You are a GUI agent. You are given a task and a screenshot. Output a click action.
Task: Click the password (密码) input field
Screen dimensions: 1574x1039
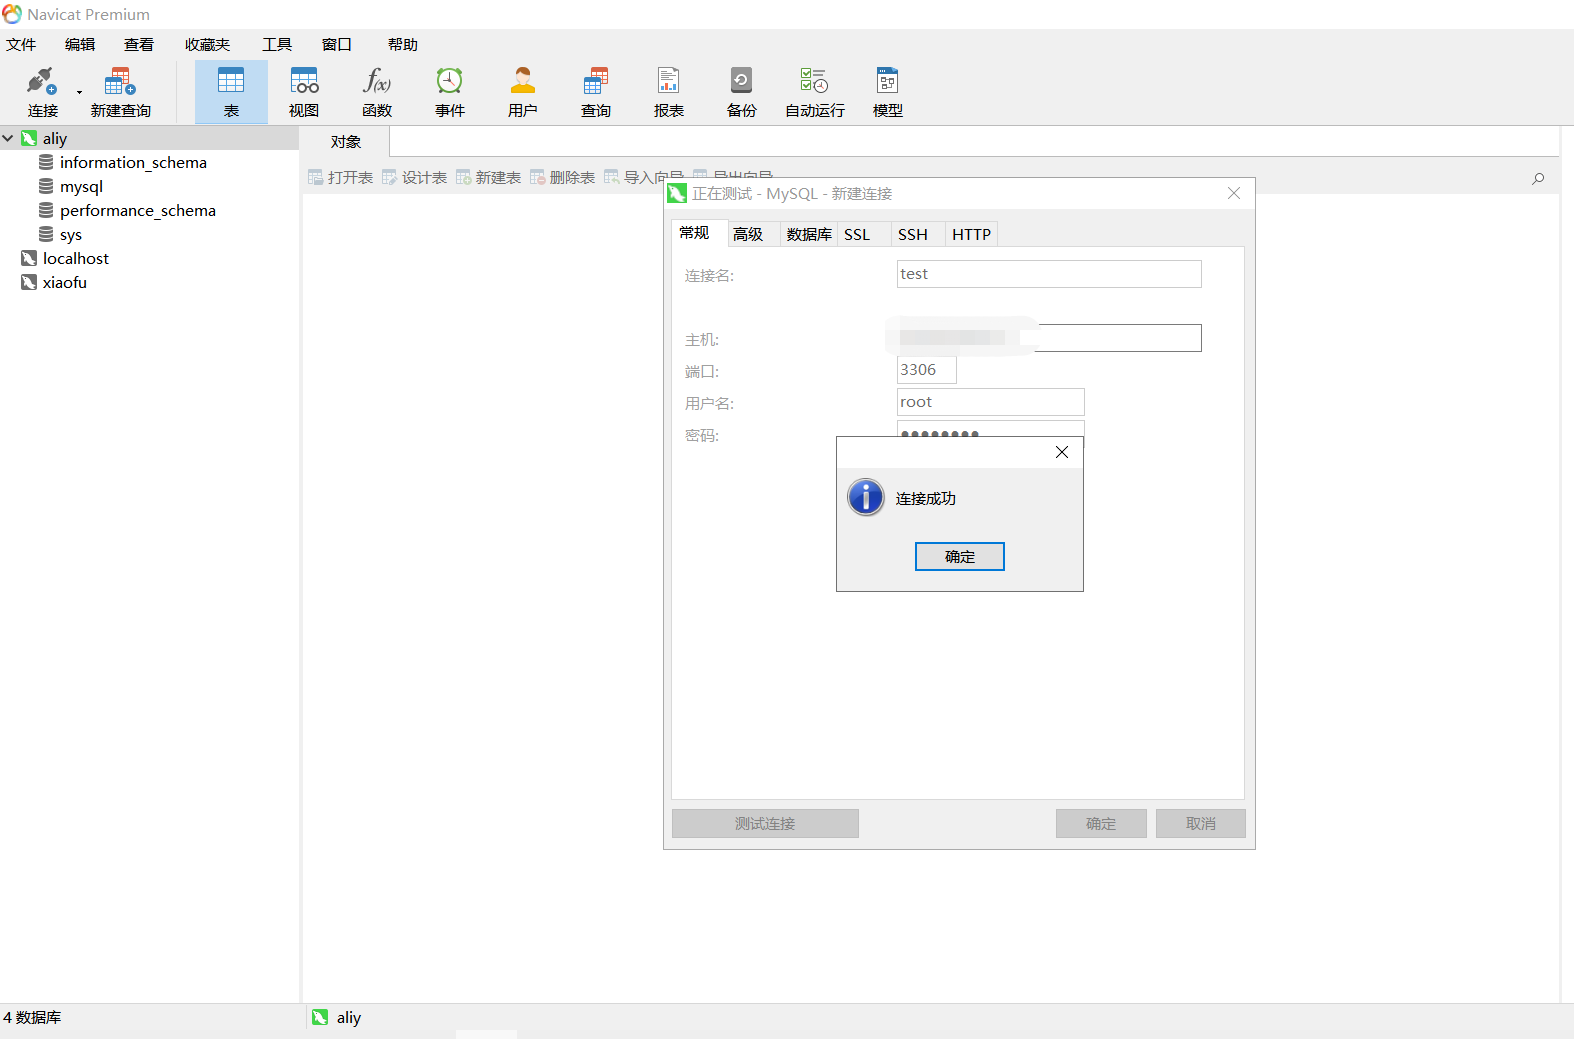pos(991,429)
